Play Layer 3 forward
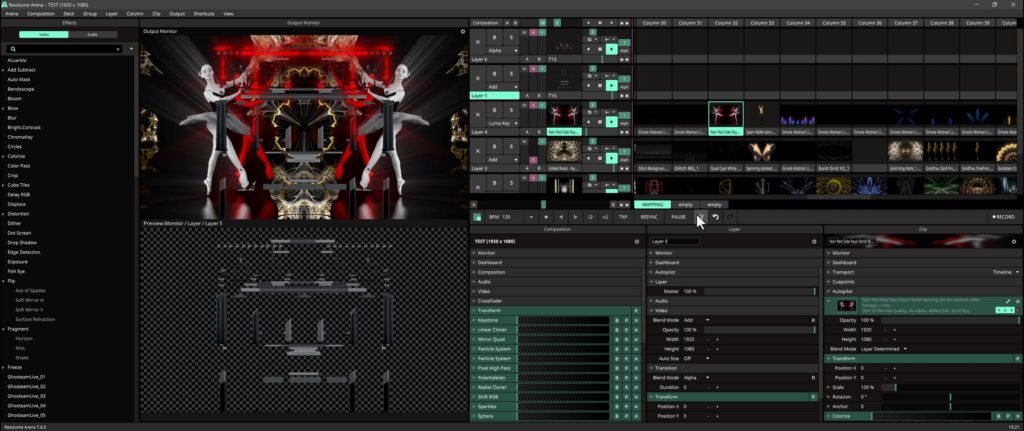The width and height of the screenshot is (1024, 431). tap(611, 158)
